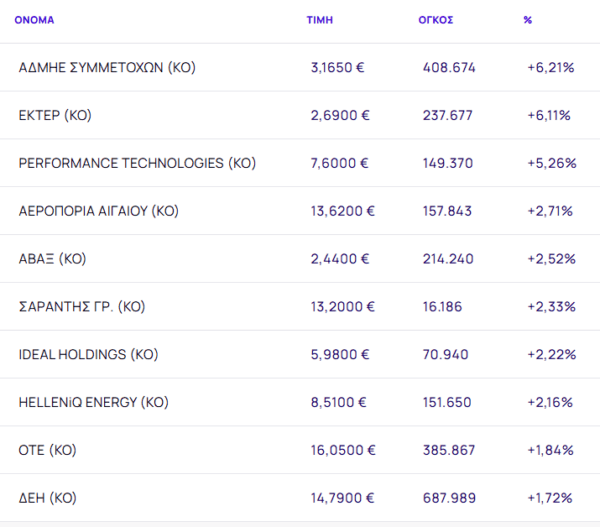Open ΑΕΡΟΠΟΡΙΑ ΑΙΓΑΙΟΥ (ΚΟ) stock
This screenshot has height=527, width=600.
pyautogui.click(x=98, y=211)
